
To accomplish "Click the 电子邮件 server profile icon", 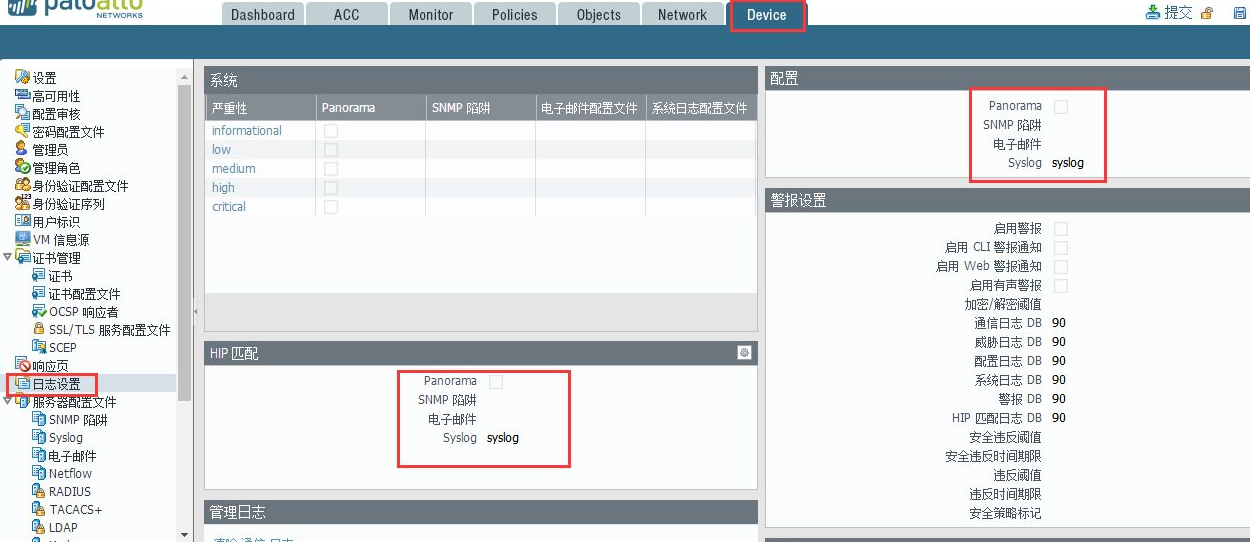I will 39,455.
